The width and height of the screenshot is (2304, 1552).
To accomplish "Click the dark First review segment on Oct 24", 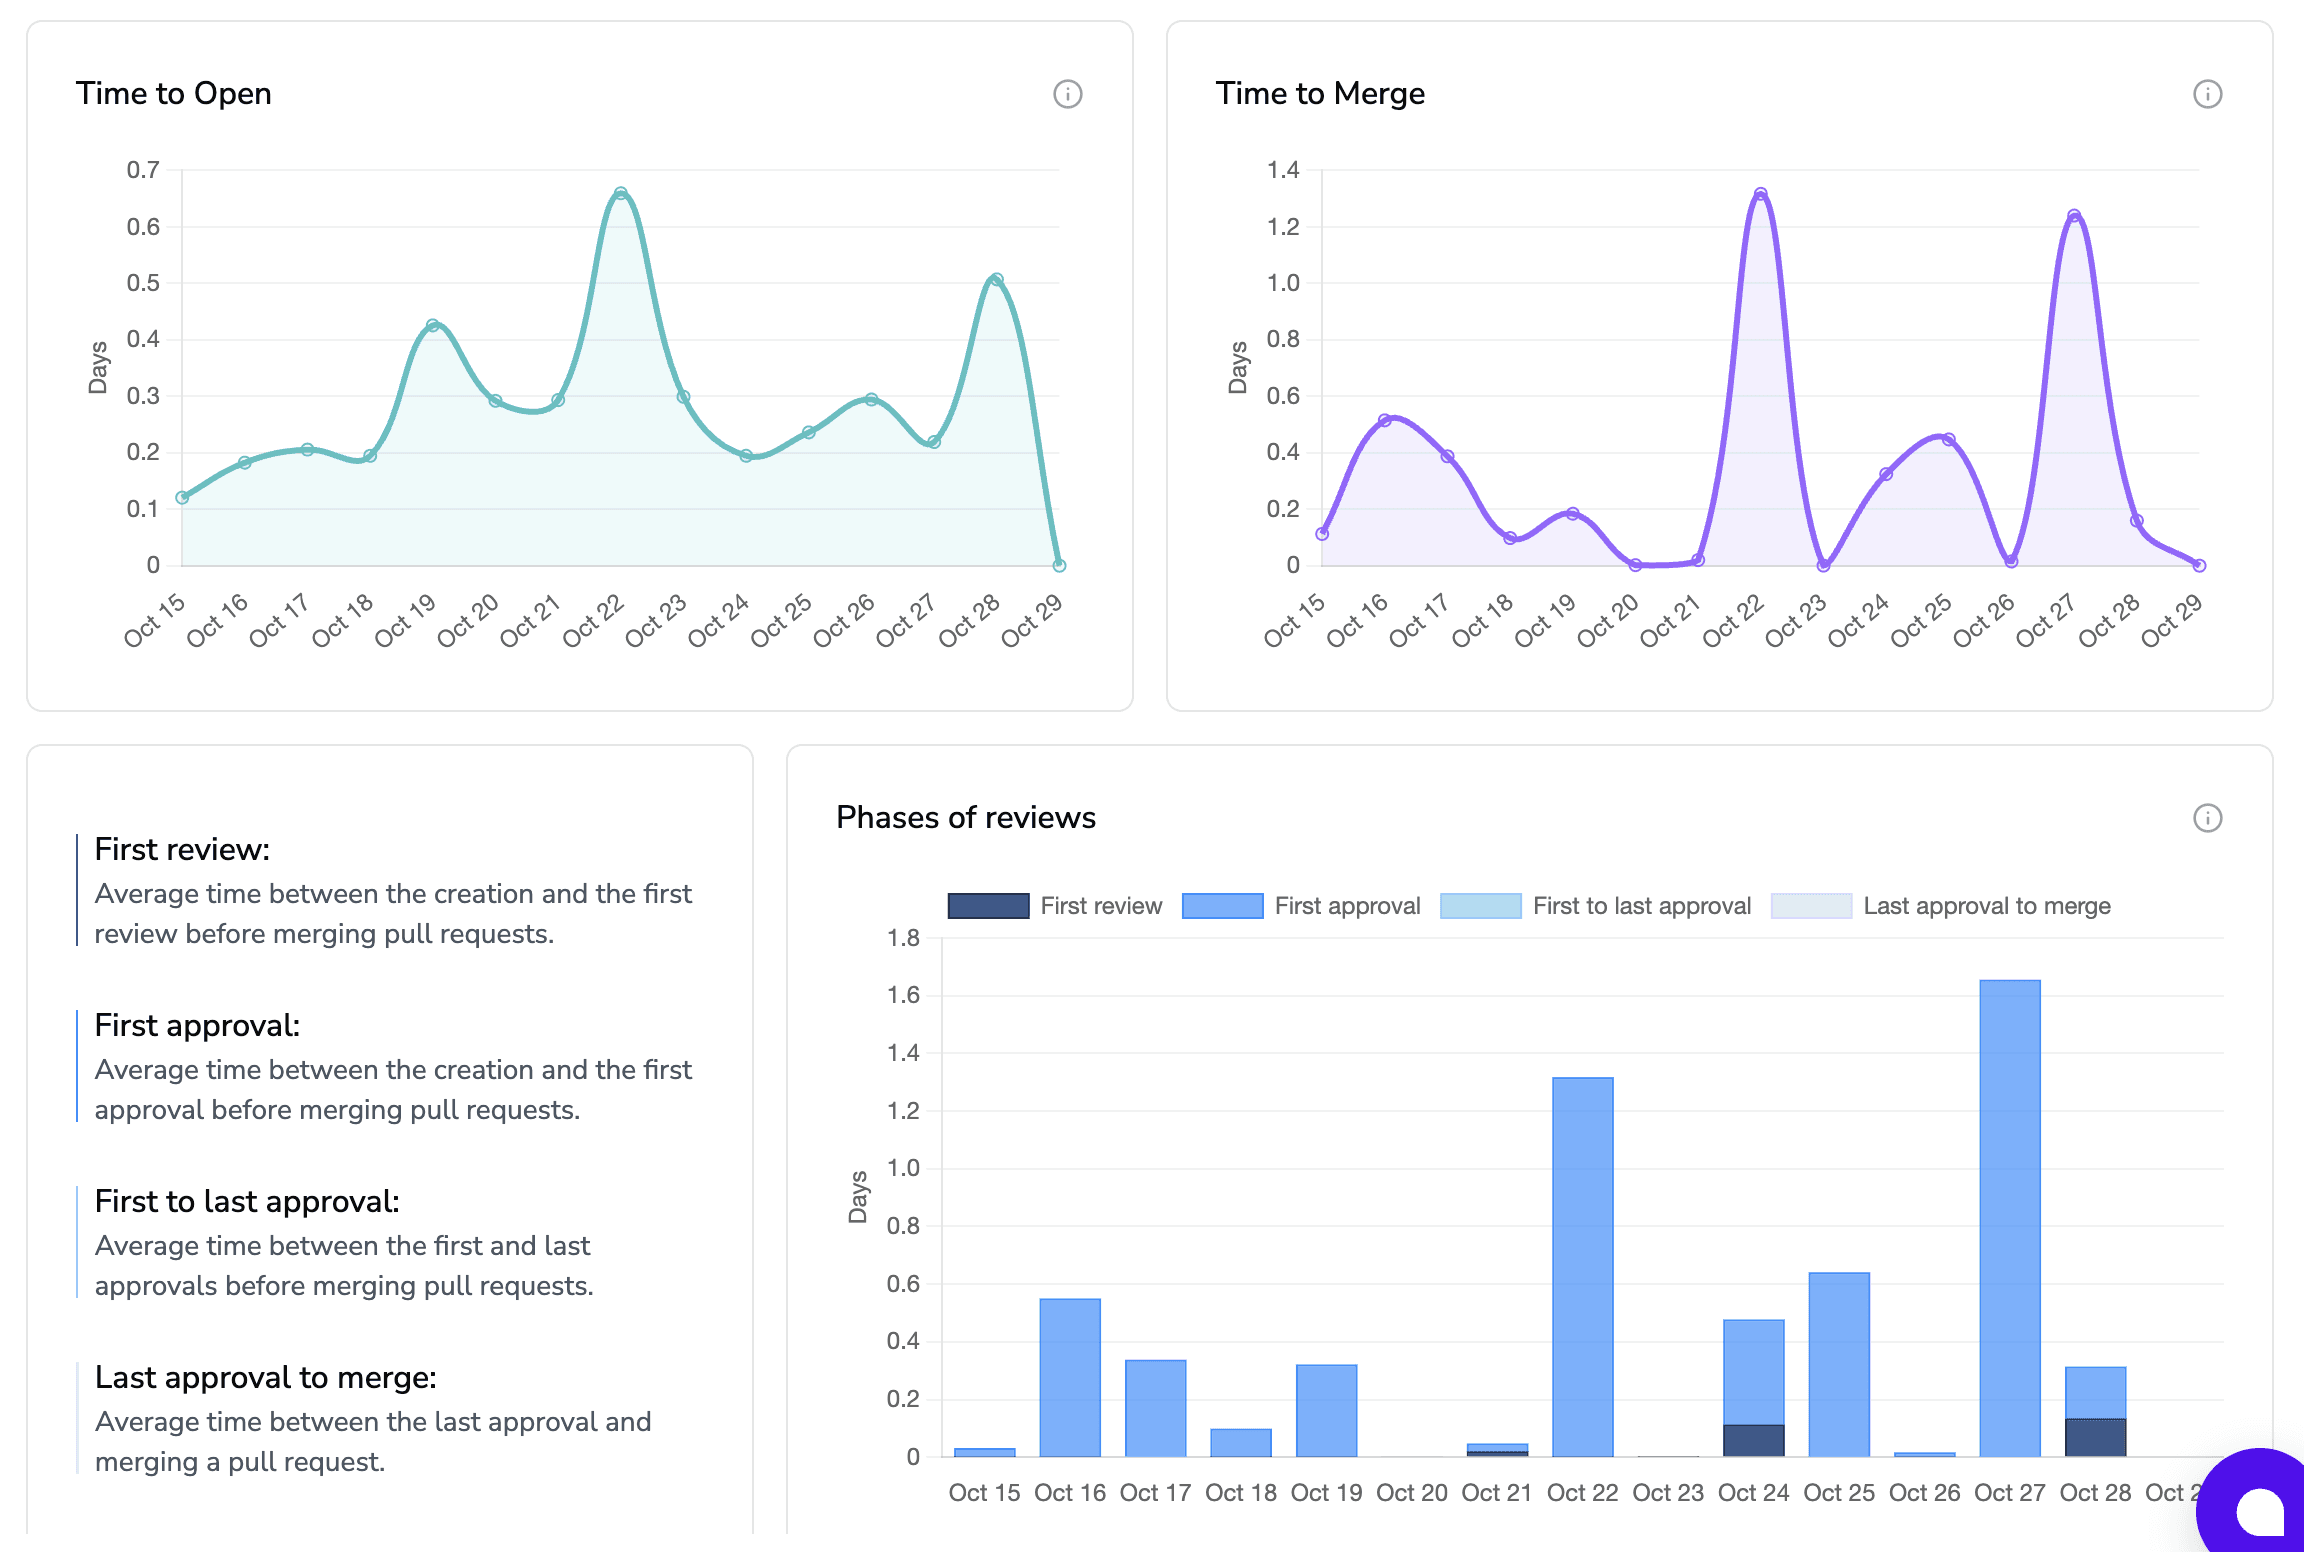I will (1754, 1441).
